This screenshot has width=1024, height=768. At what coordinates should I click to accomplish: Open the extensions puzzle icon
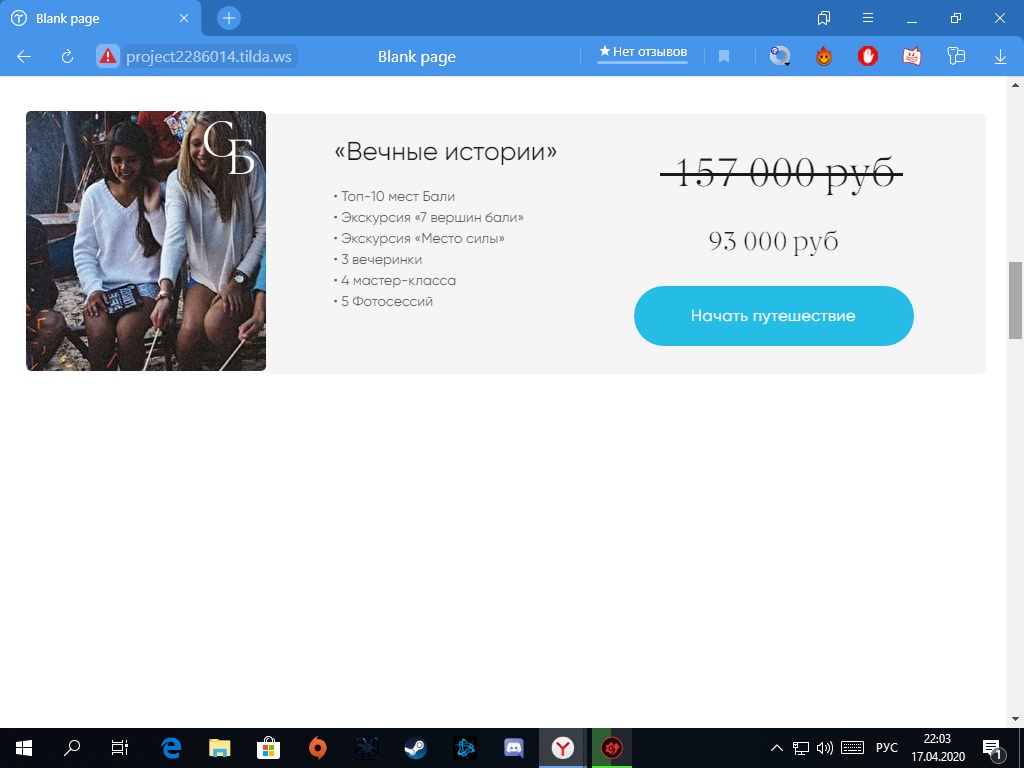(955, 56)
